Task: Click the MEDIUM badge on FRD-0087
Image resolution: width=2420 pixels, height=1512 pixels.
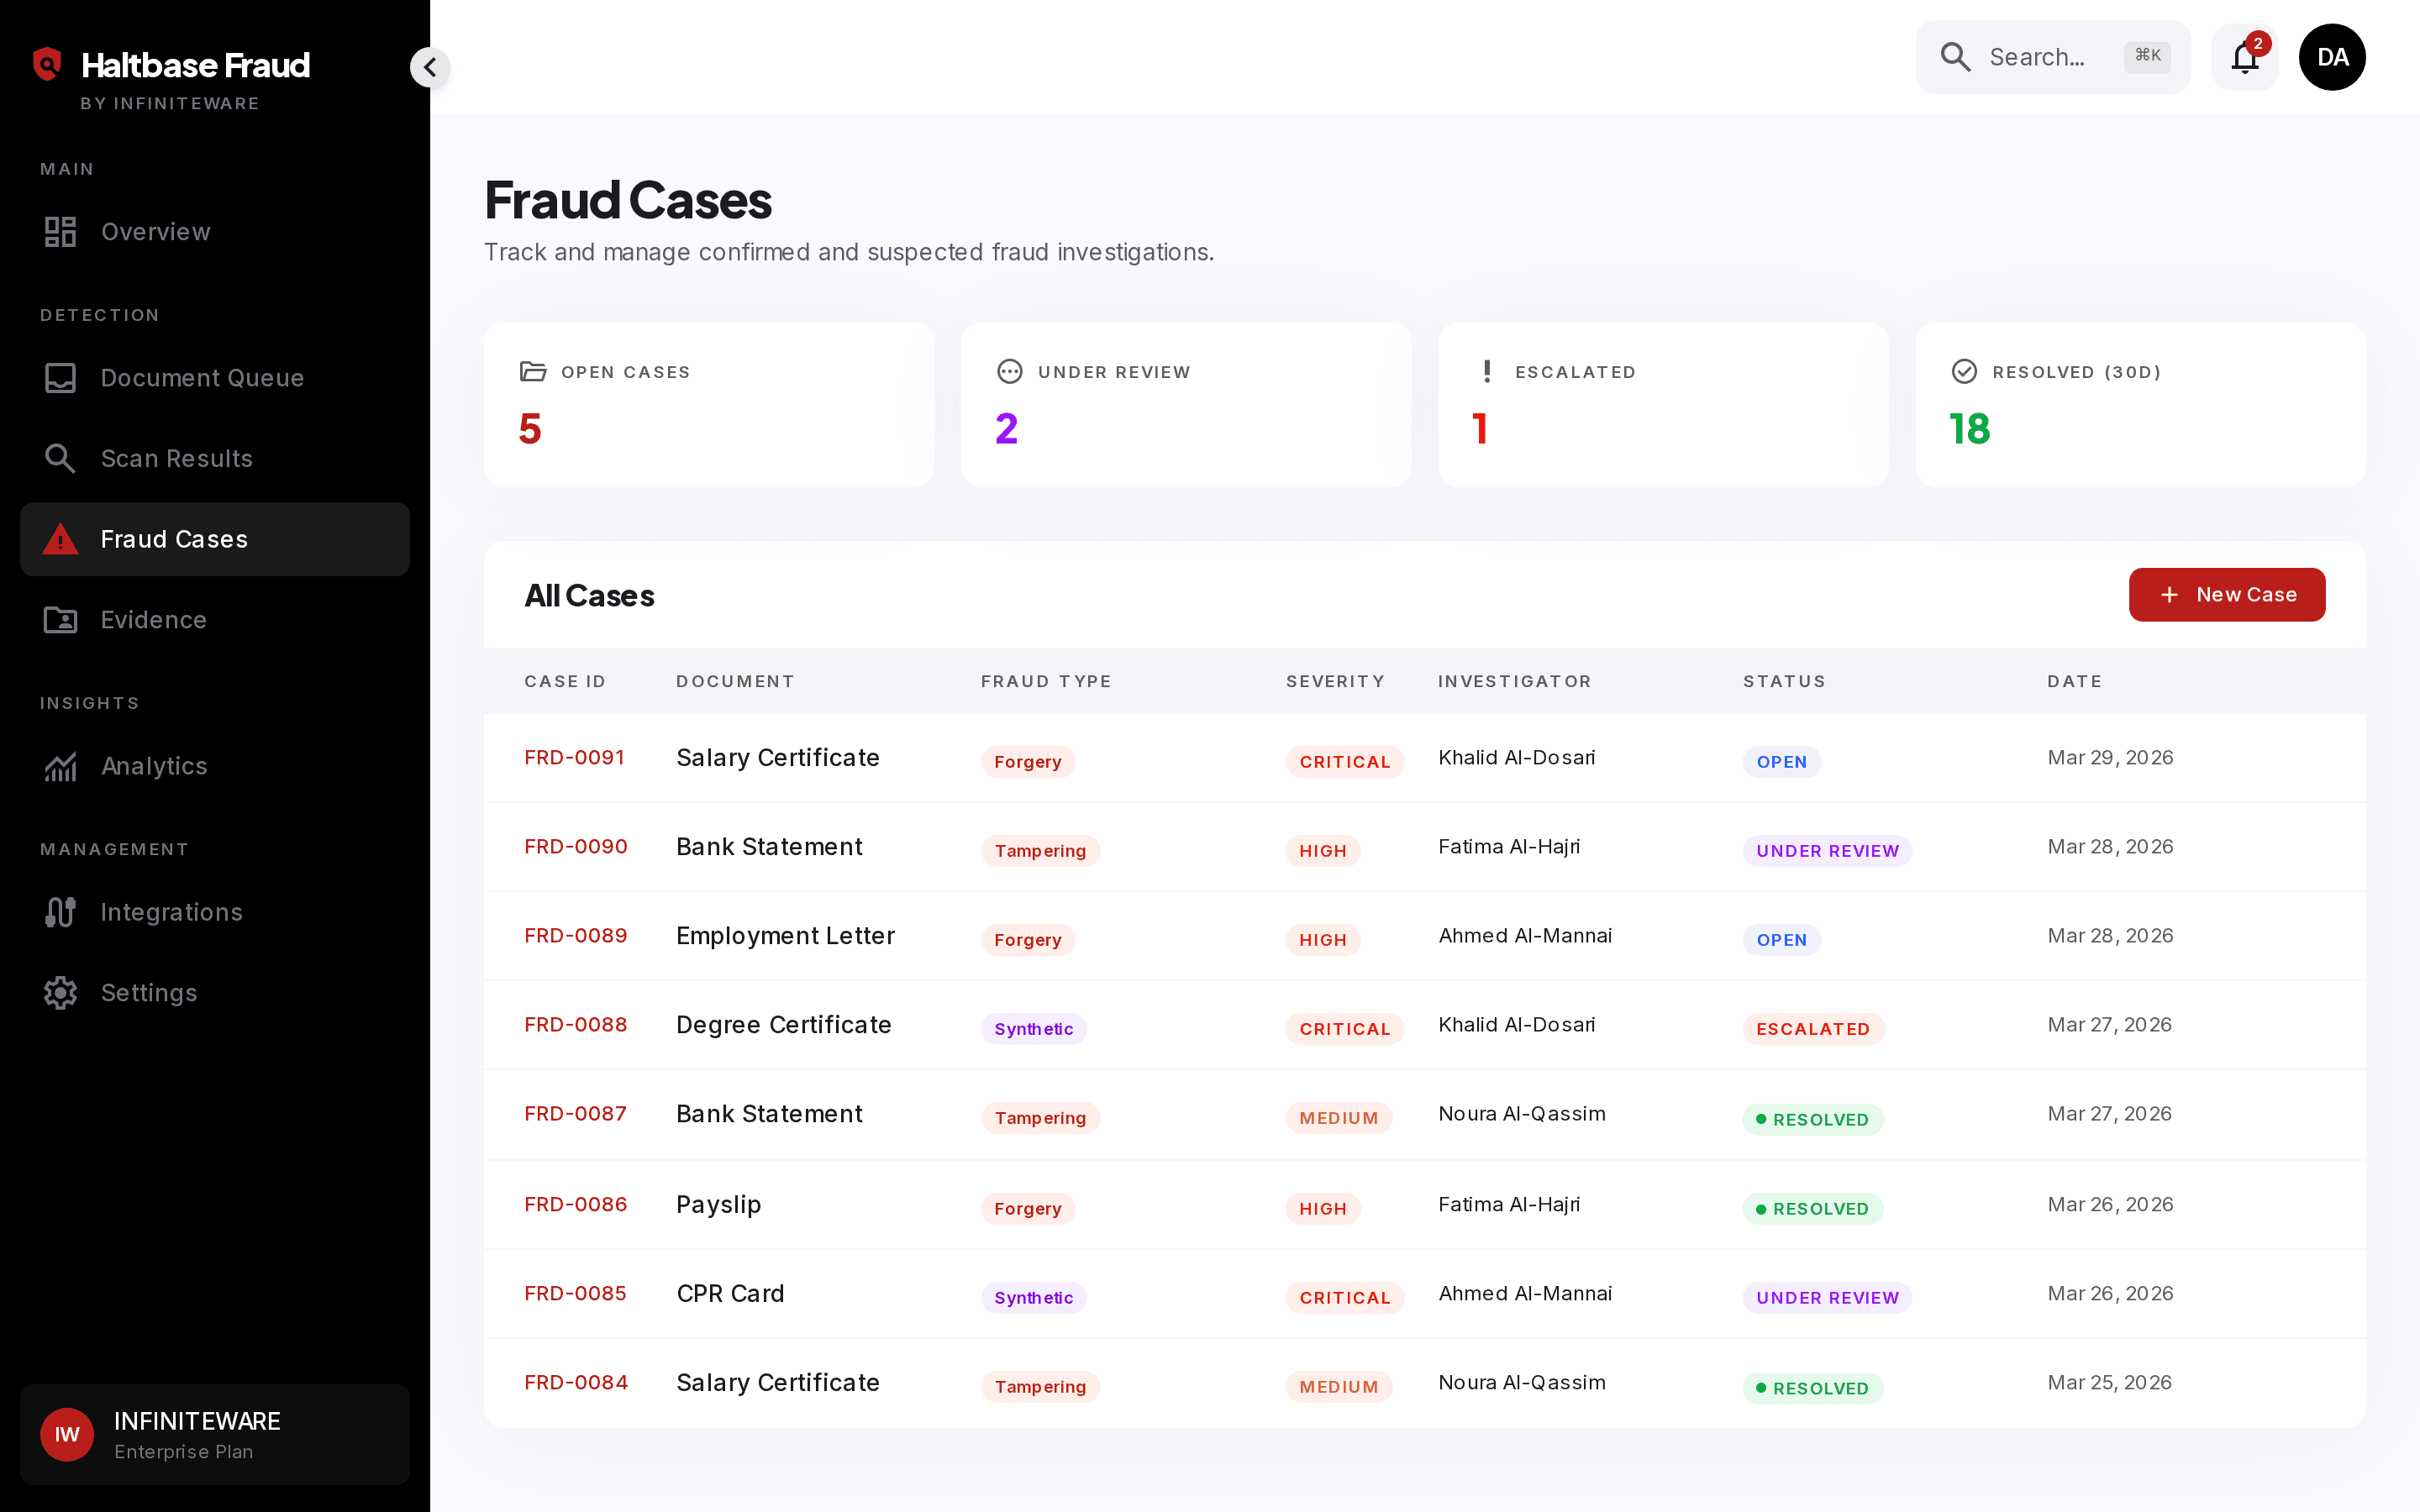Action: tap(1339, 1118)
